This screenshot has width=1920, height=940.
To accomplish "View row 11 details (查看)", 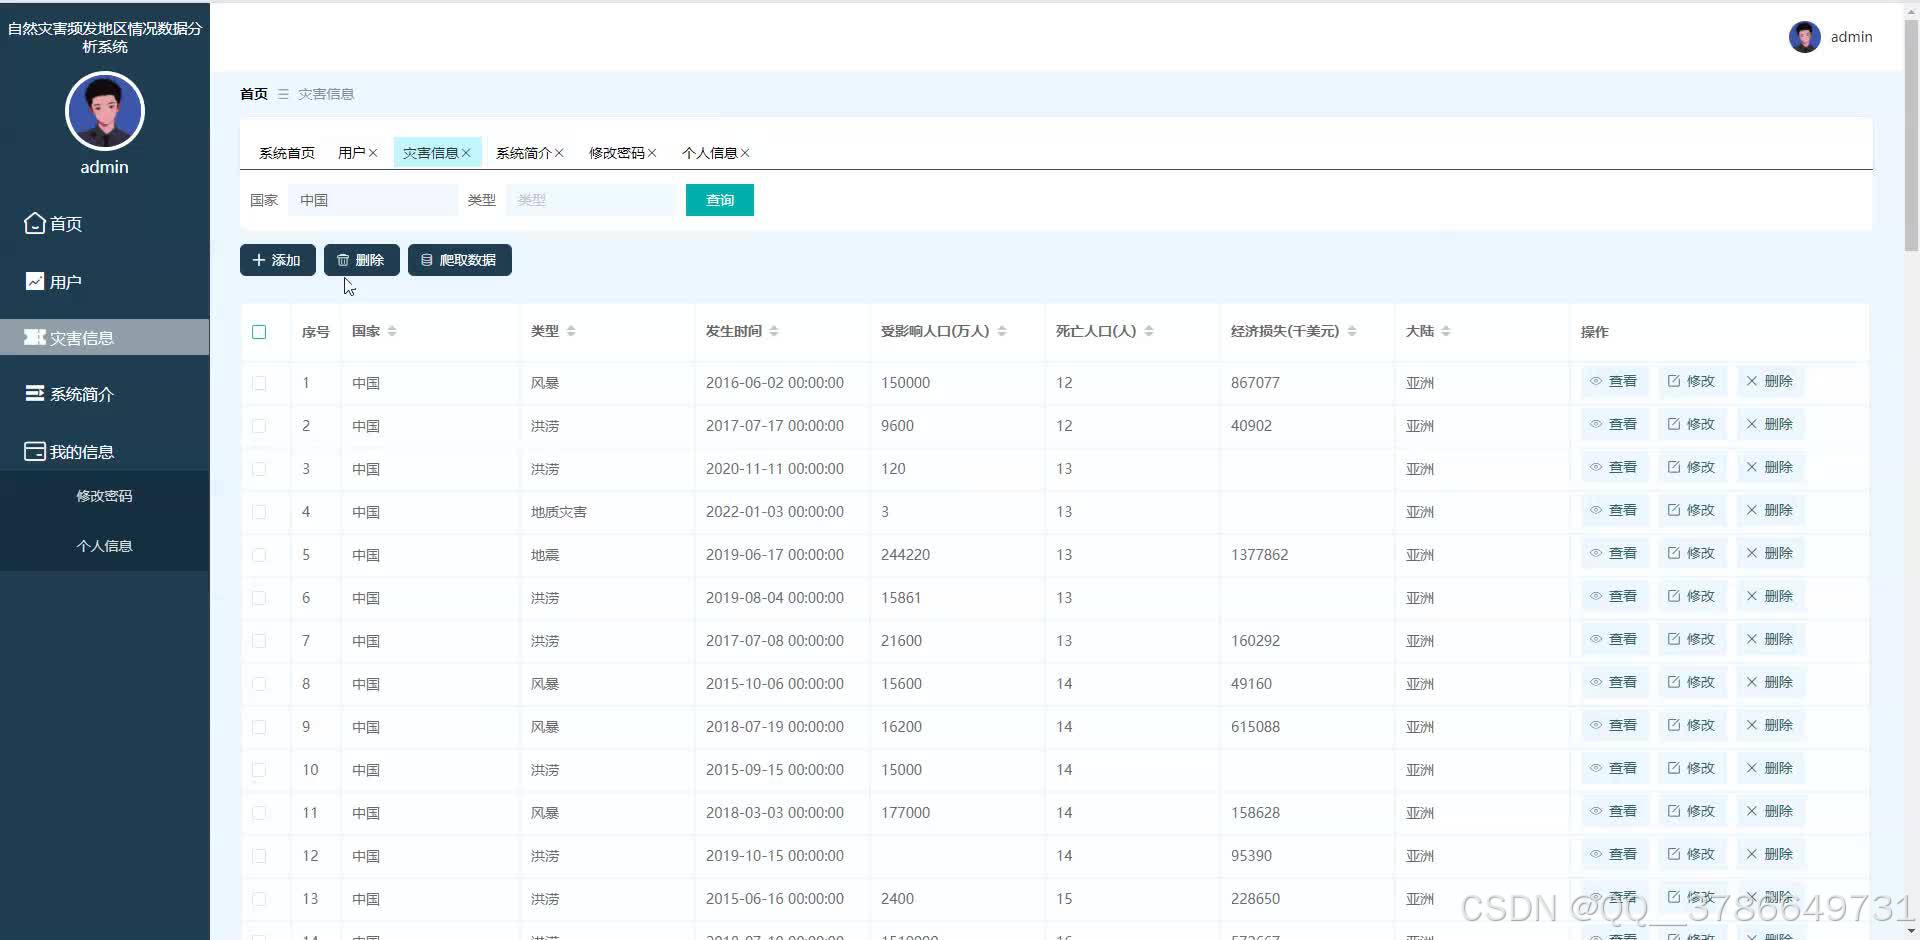I will point(1614,811).
